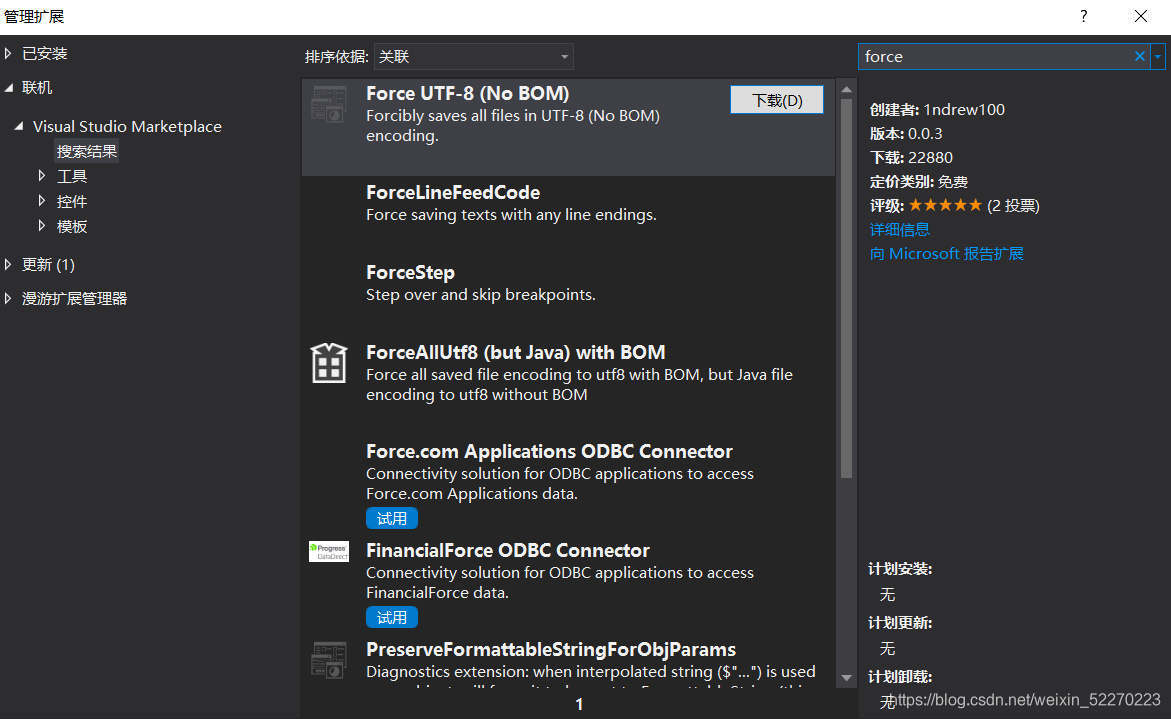The width and height of the screenshot is (1171, 719).
Task: Click the results list scrollbar thumb
Action: (846, 287)
